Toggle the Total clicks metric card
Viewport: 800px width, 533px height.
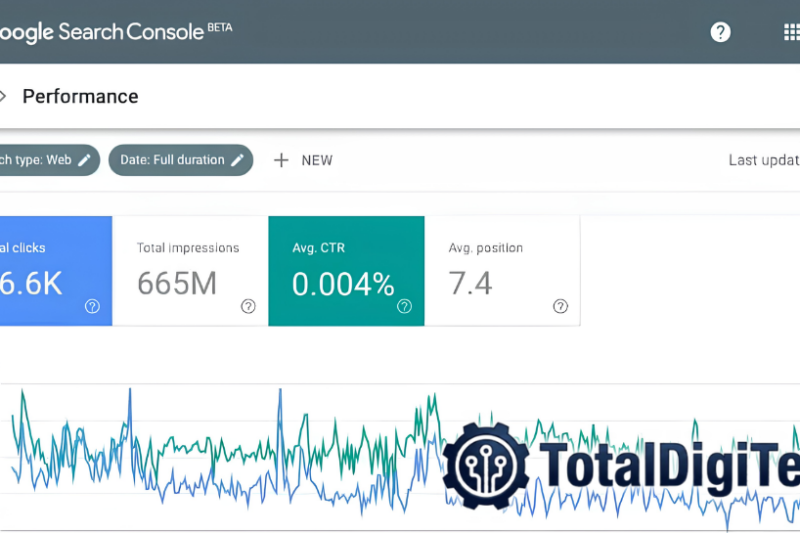click(x=56, y=271)
